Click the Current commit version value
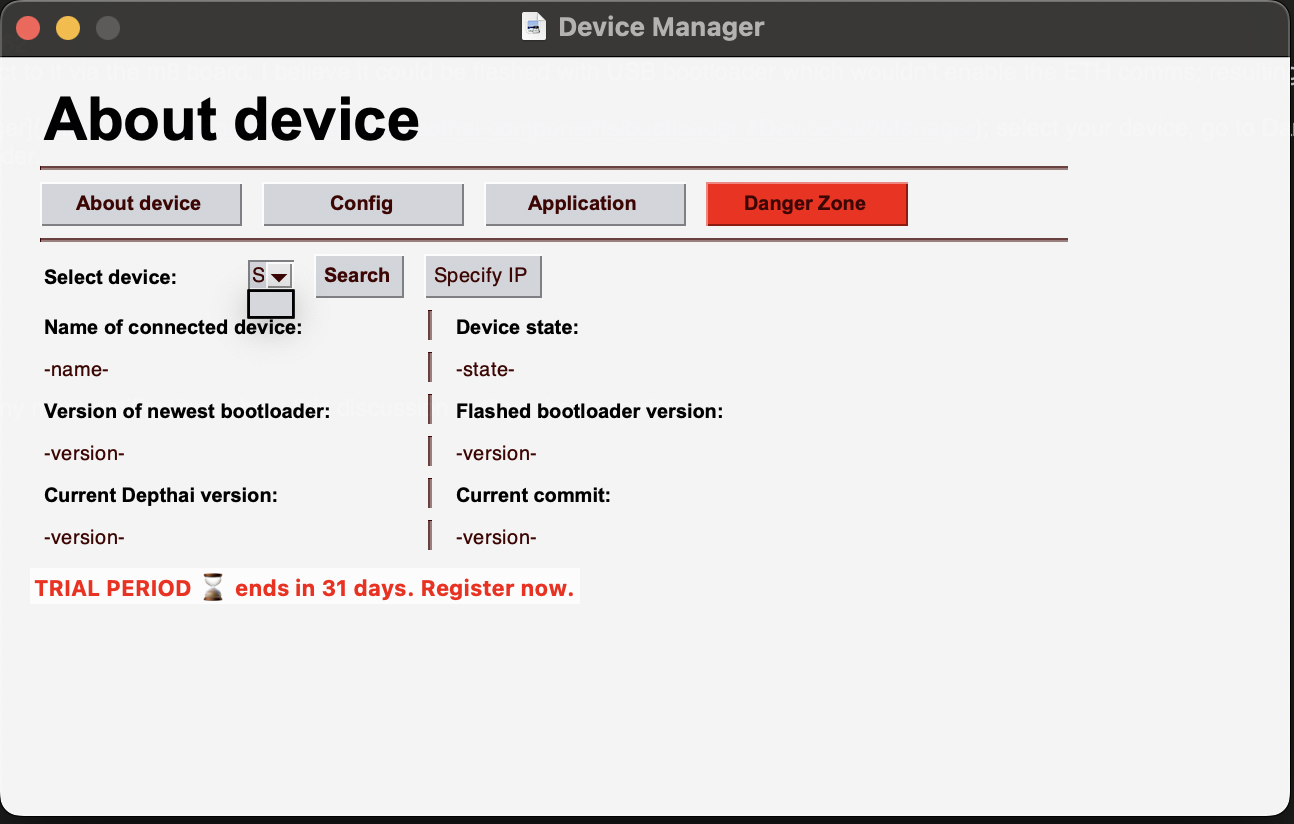The height and width of the screenshot is (824, 1294). click(x=496, y=538)
